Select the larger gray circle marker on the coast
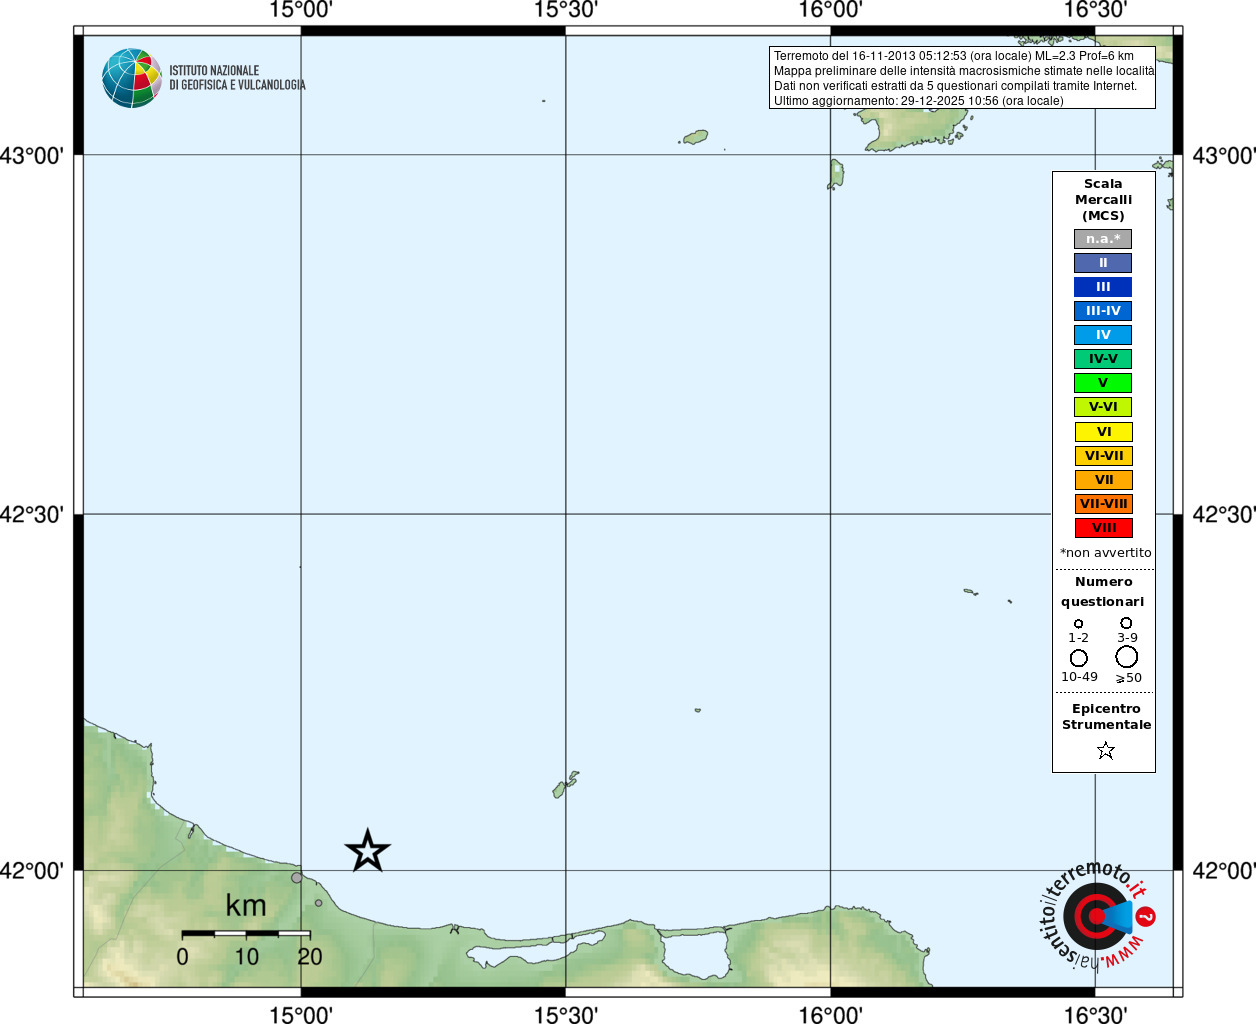The width and height of the screenshot is (1256, 1024). coord(297,878)
